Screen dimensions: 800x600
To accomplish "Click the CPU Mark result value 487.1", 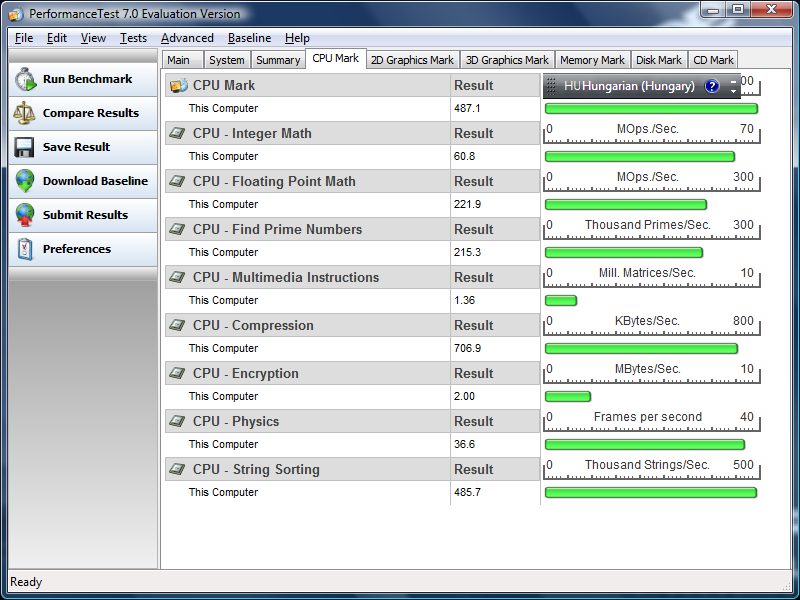I will (x=467, y=109).
